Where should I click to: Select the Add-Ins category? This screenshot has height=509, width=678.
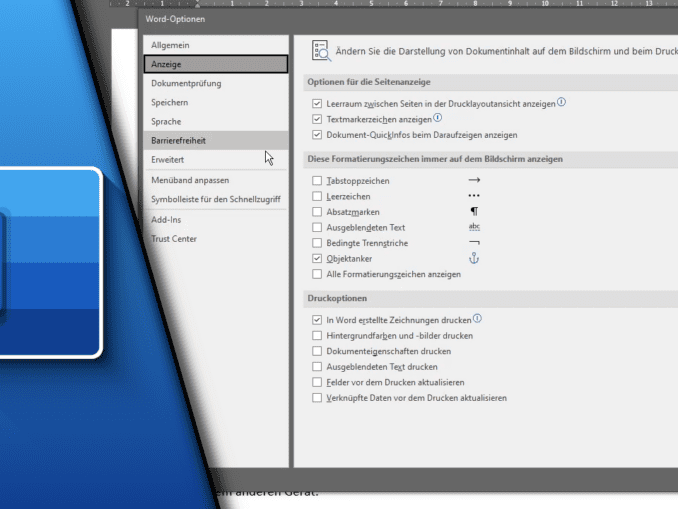[x=215, y=219]
